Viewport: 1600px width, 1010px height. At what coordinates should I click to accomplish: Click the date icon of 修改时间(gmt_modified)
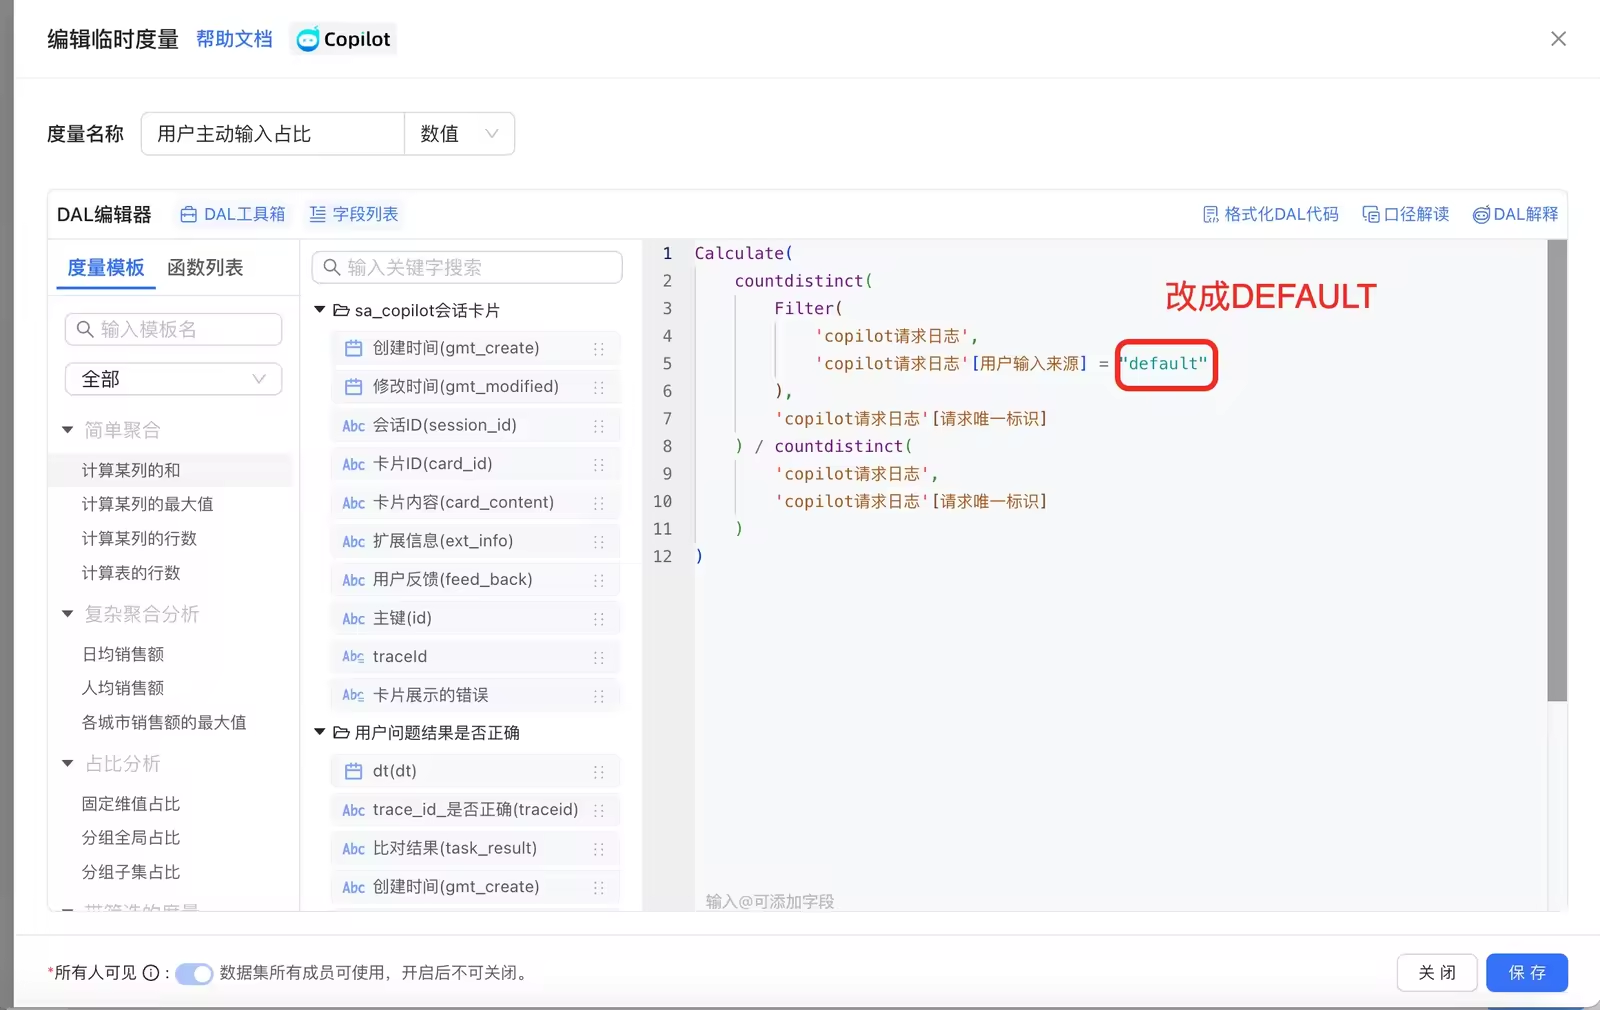353,386
